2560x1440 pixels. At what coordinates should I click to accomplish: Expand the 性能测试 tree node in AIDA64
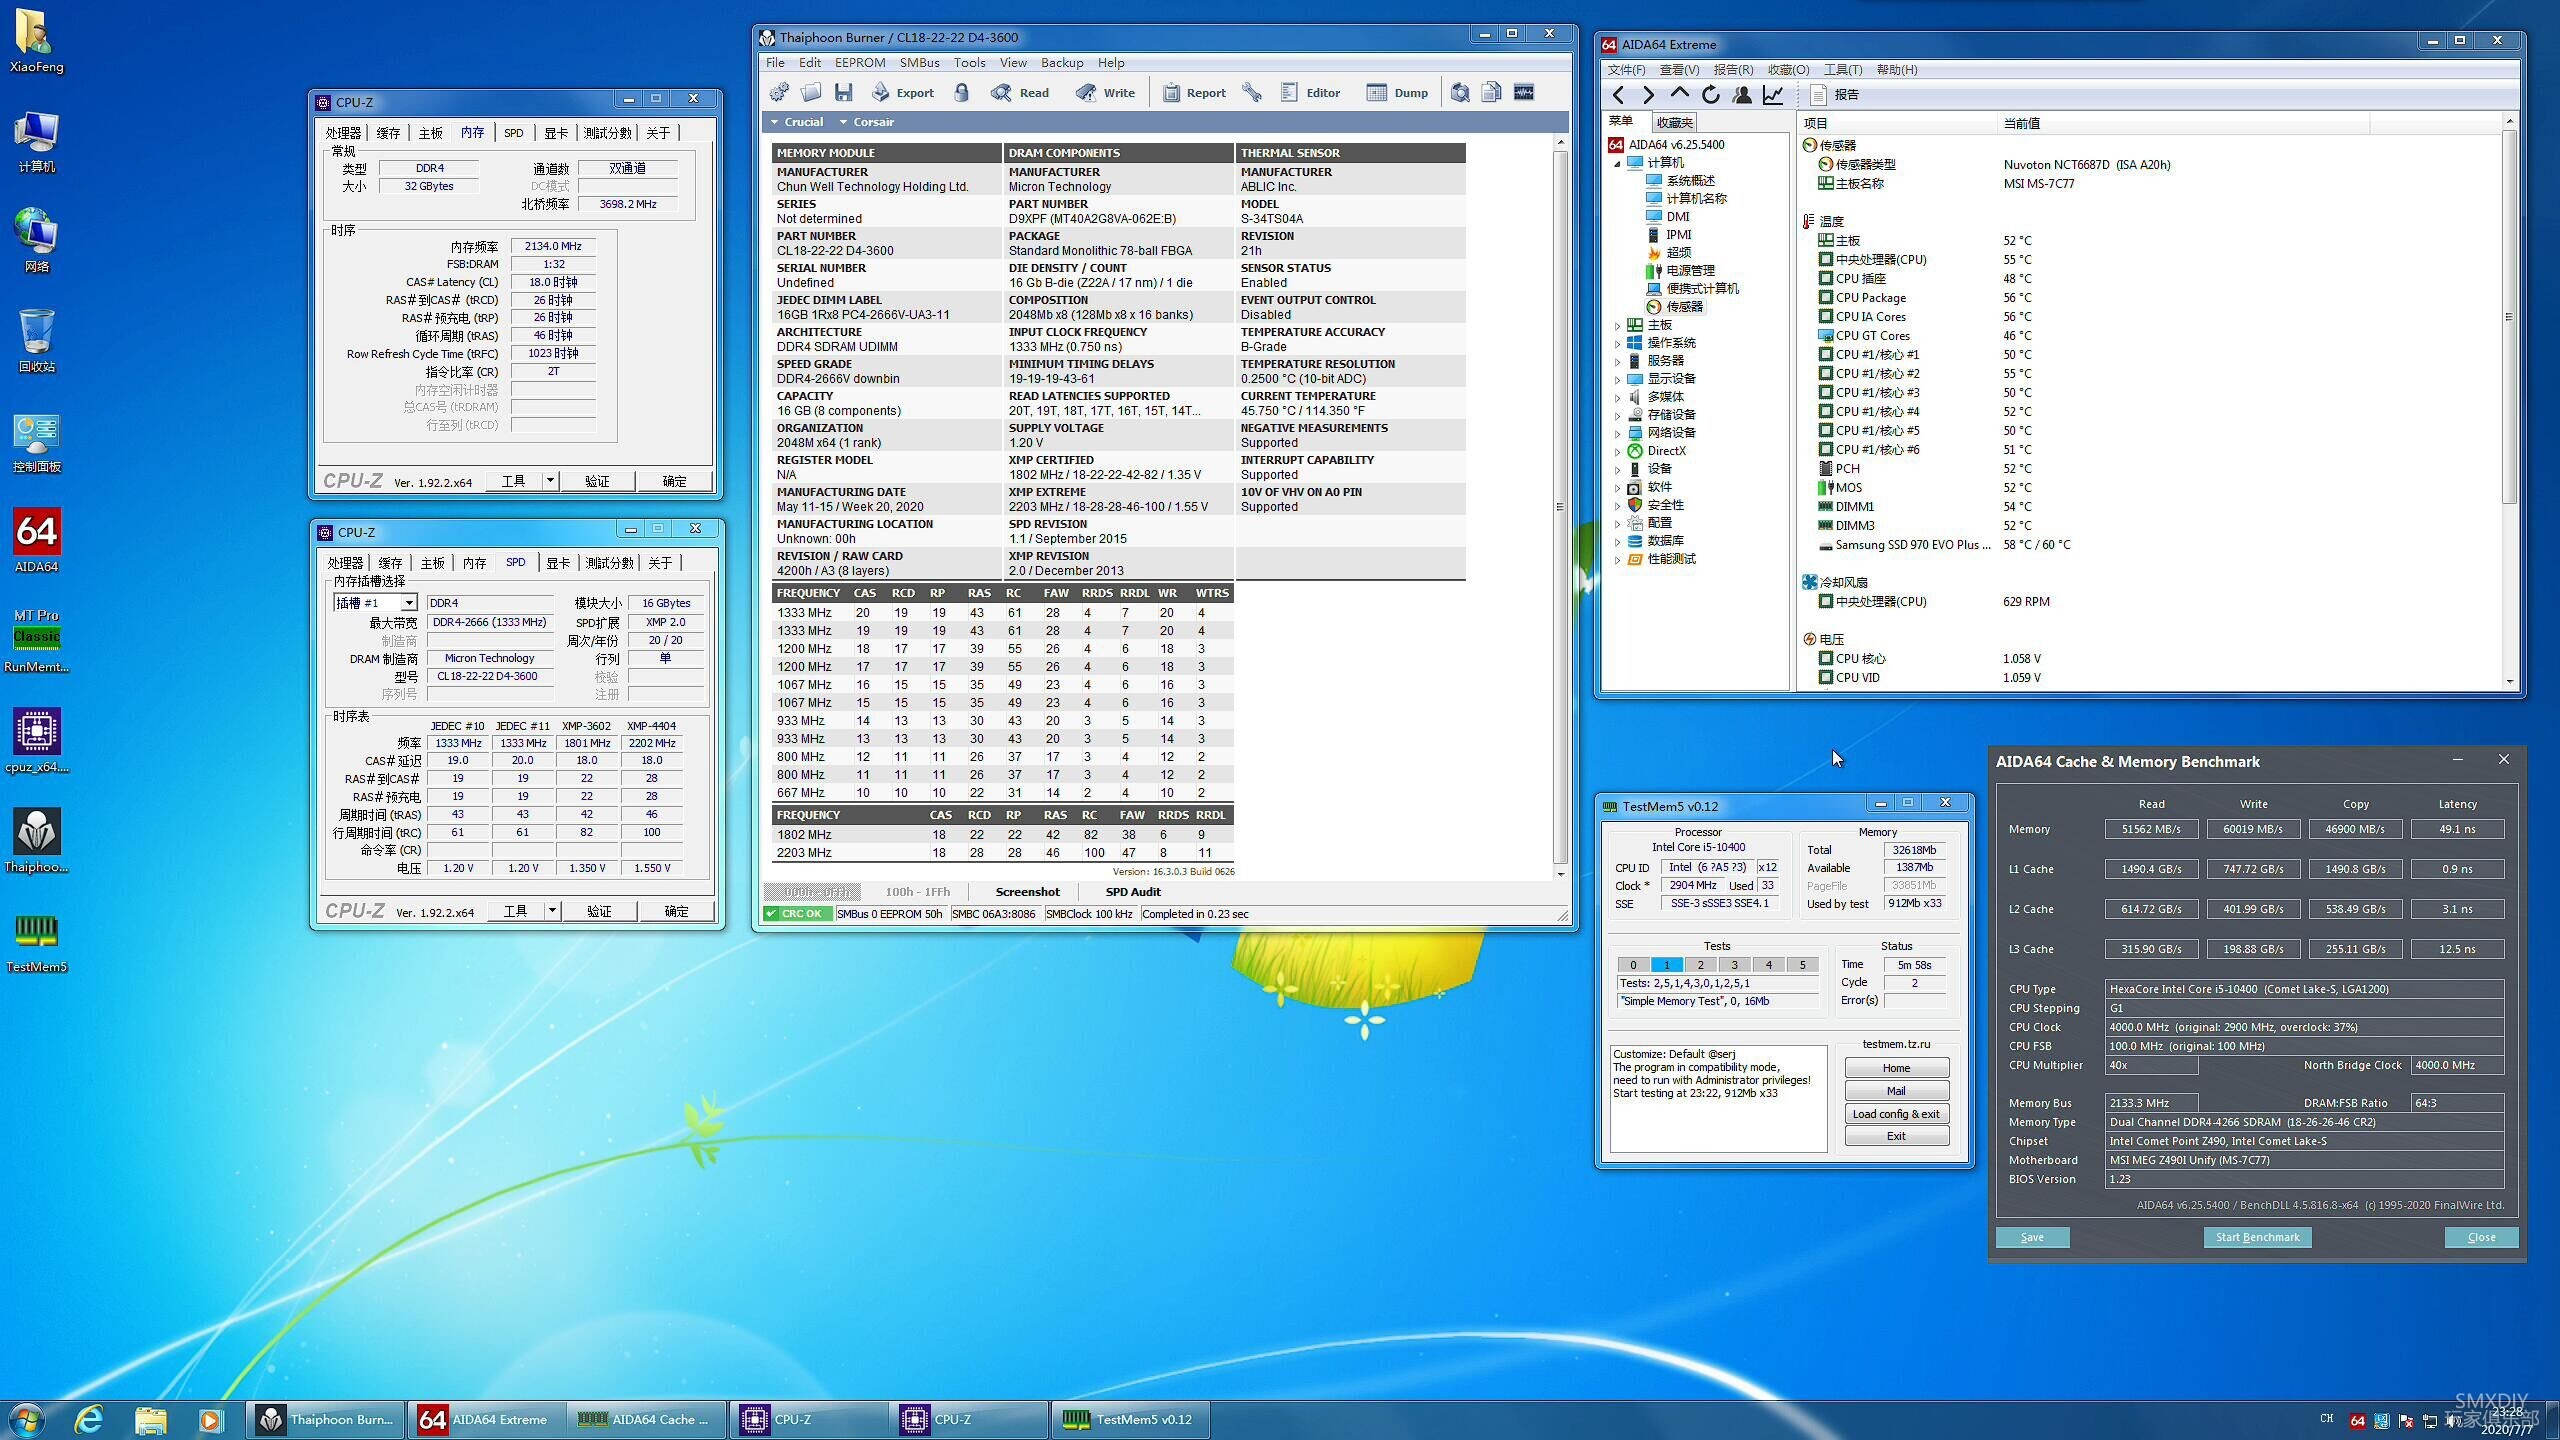pos(1617,559)
